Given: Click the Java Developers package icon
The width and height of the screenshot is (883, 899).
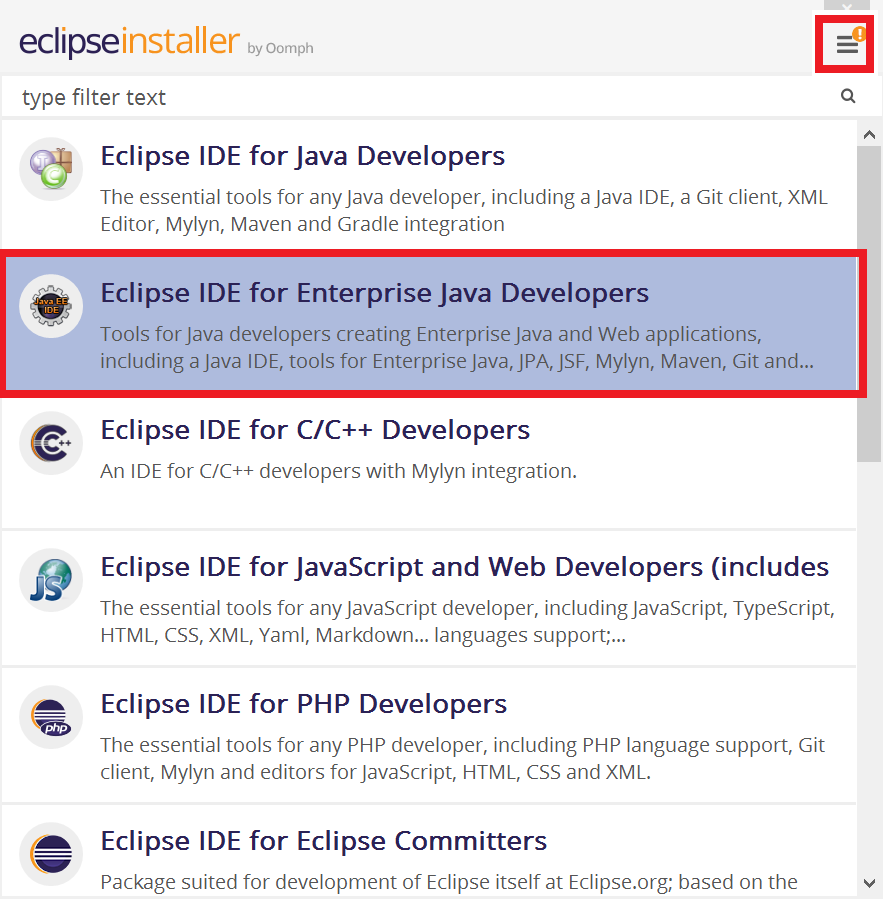Looking at the screenshot, I should [51, 169].
